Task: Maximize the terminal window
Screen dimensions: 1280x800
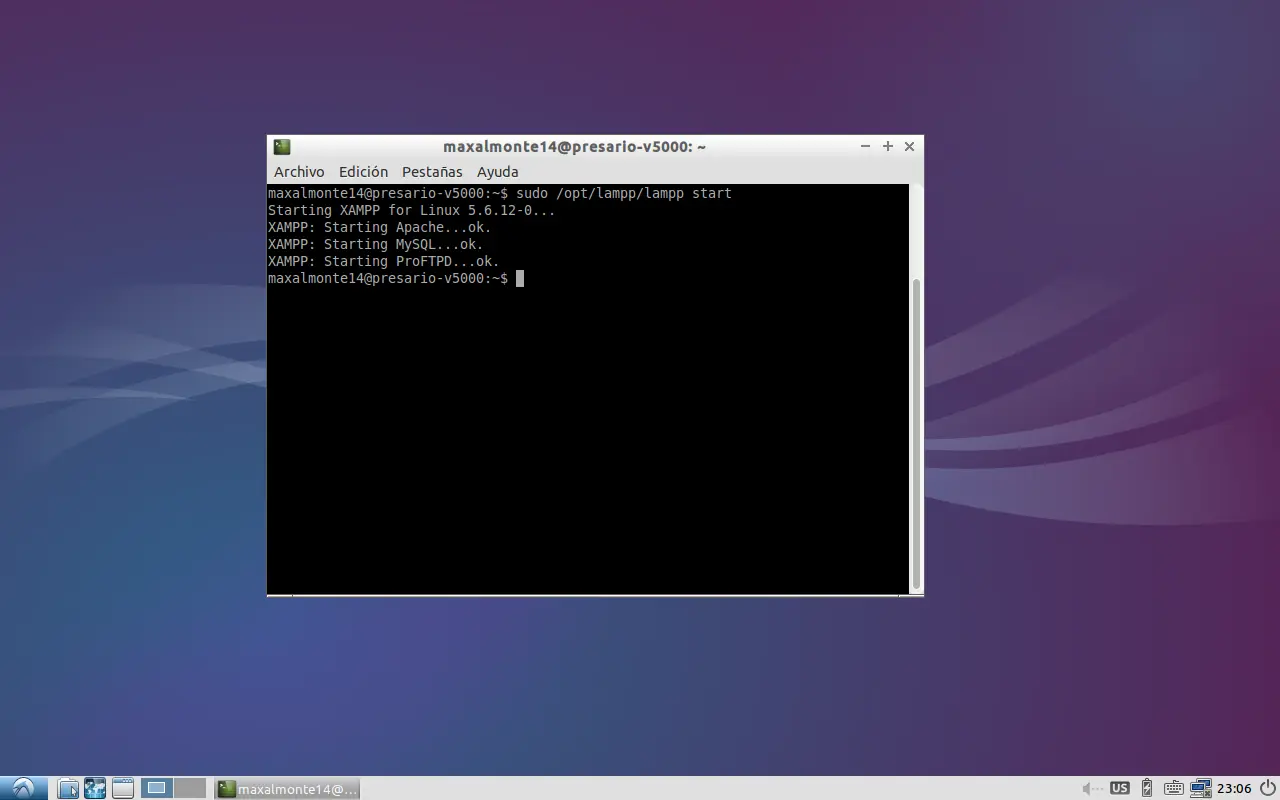Action: tap(887, 146)
